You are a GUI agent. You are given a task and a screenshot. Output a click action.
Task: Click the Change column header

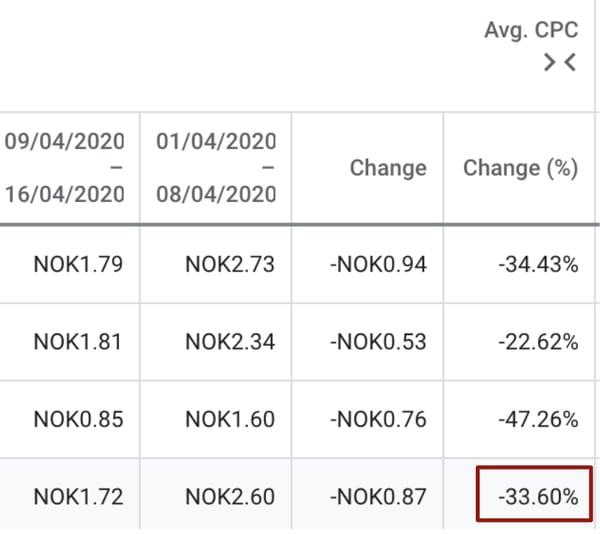click(388, 168)
